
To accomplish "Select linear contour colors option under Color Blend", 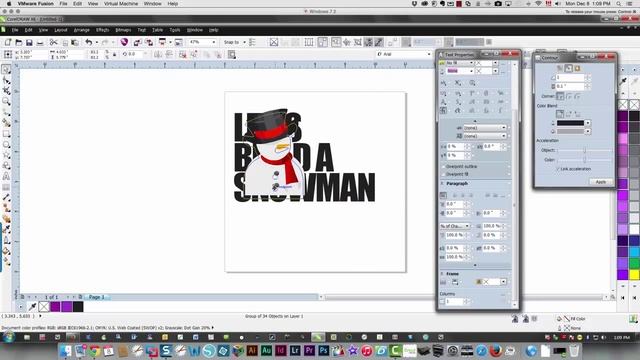I will 560,114.
